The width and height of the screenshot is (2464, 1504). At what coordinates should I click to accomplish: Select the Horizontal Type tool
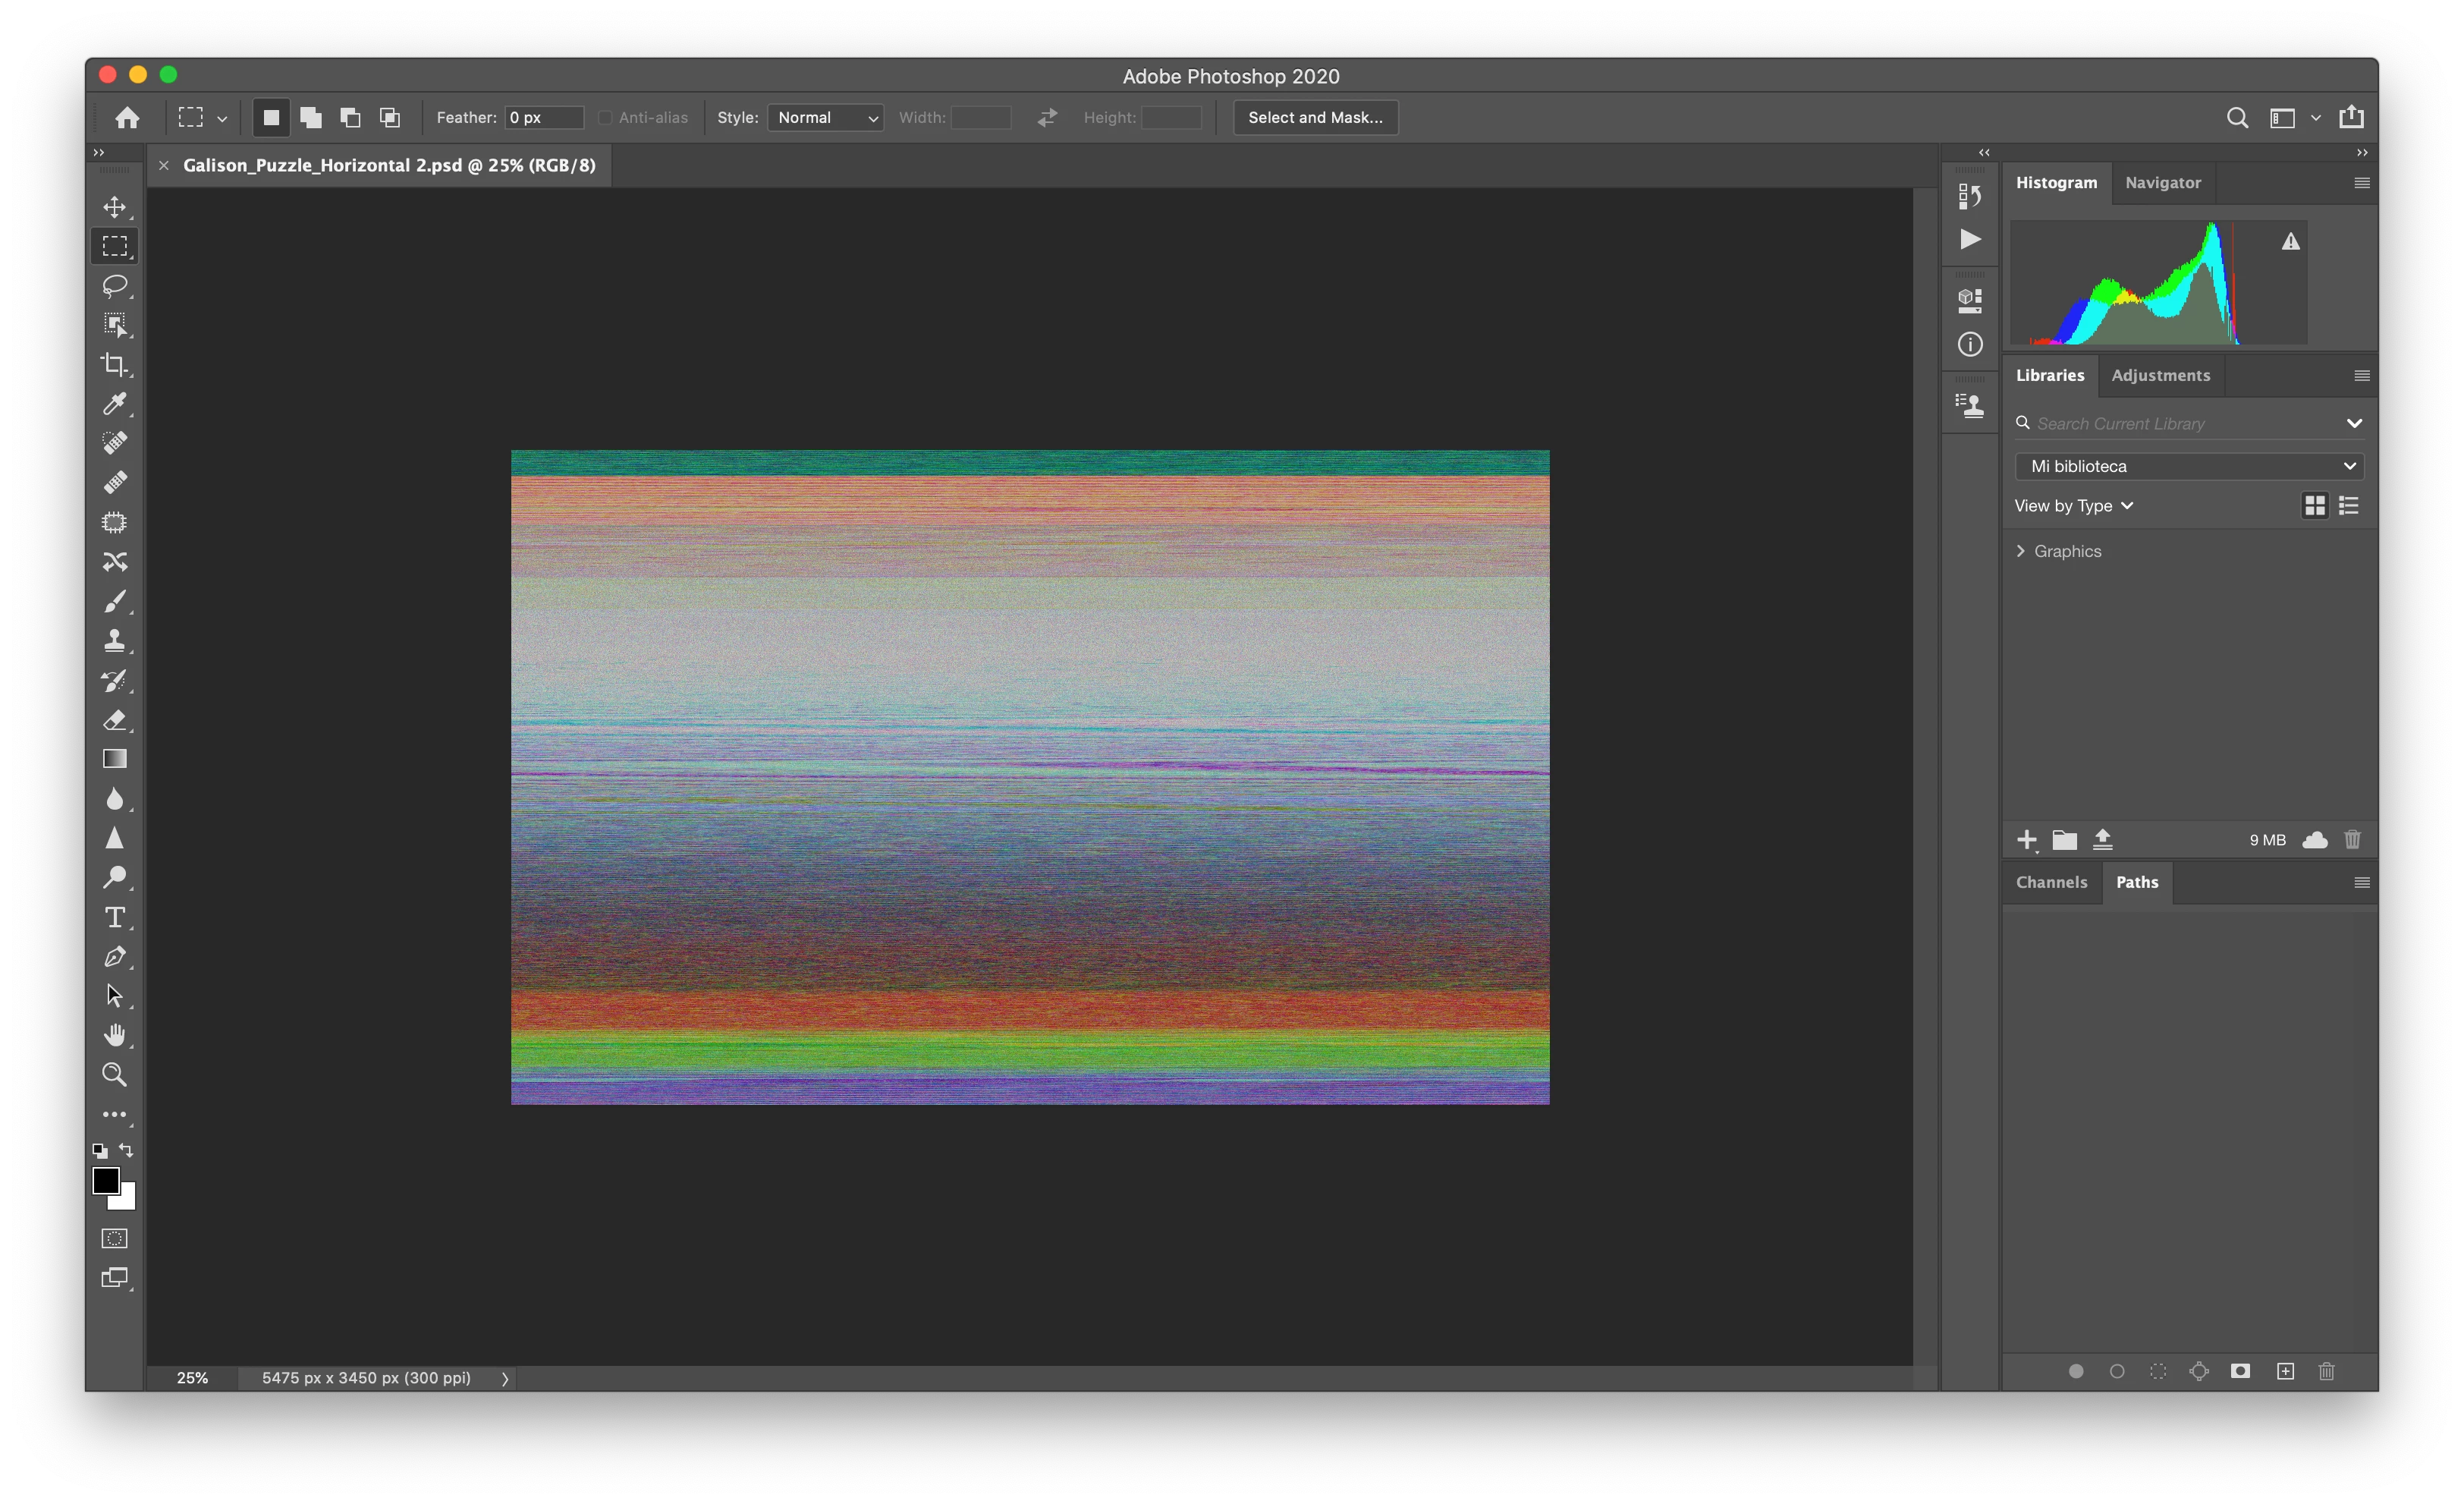[x=115, y=917]
